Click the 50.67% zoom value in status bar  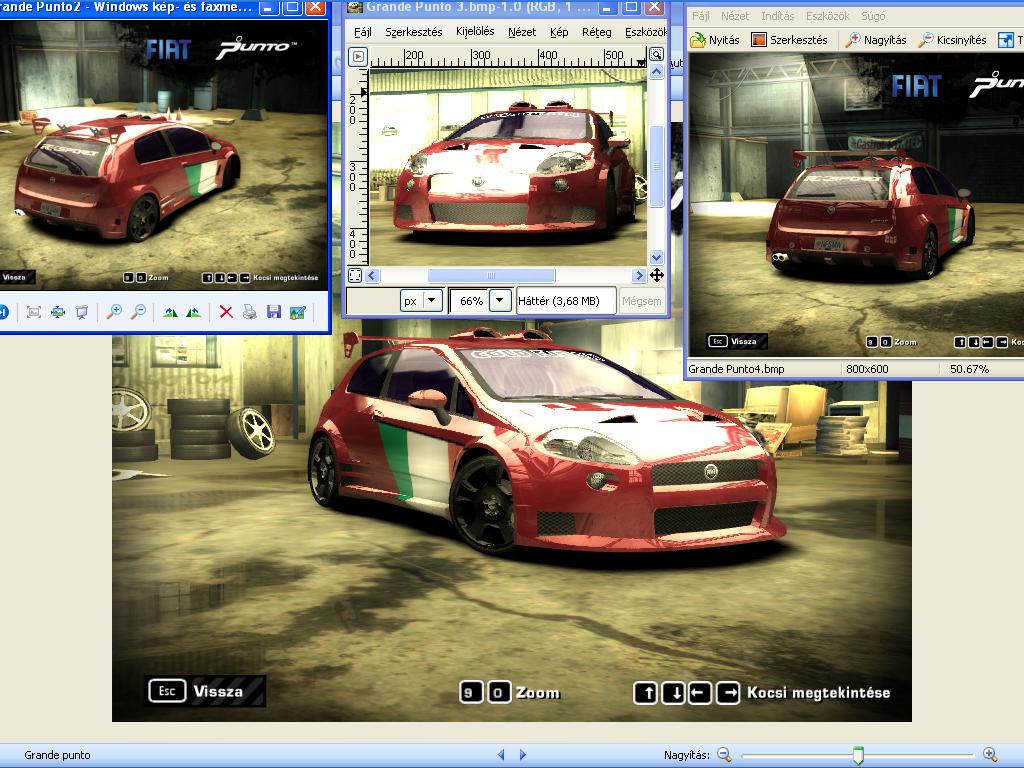tap(969, 369)
